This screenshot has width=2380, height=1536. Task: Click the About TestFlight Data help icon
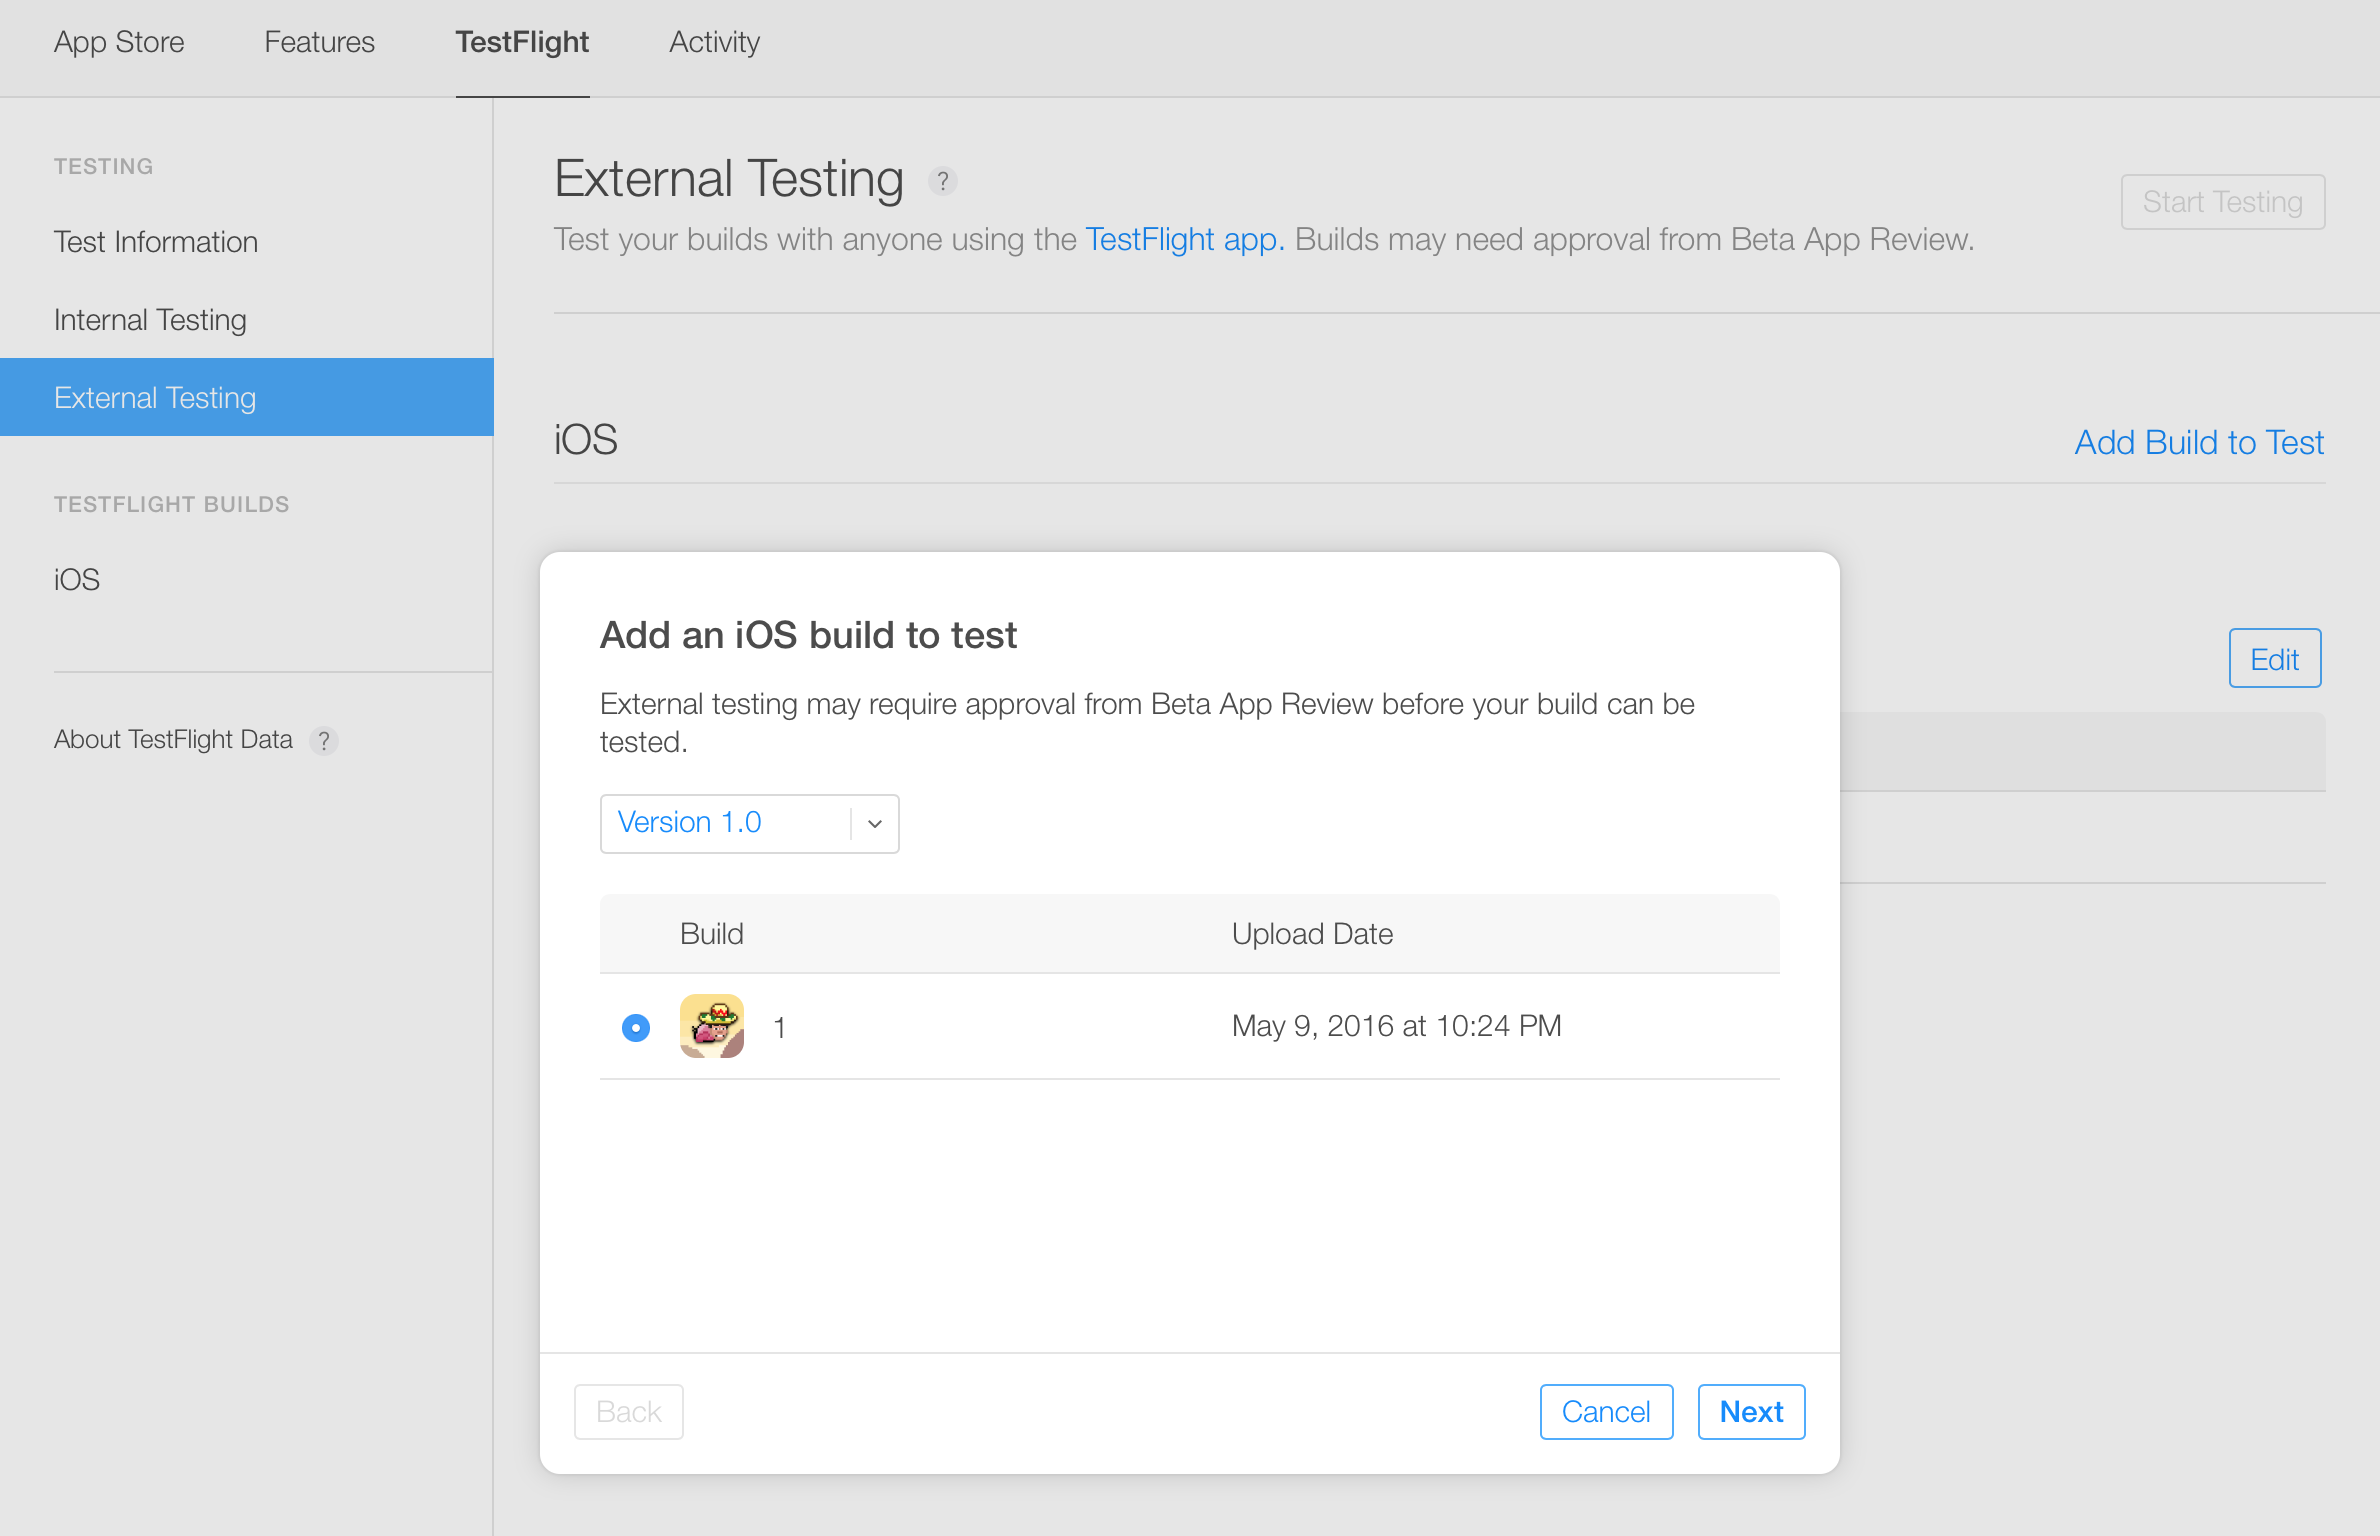coord(323,741)
